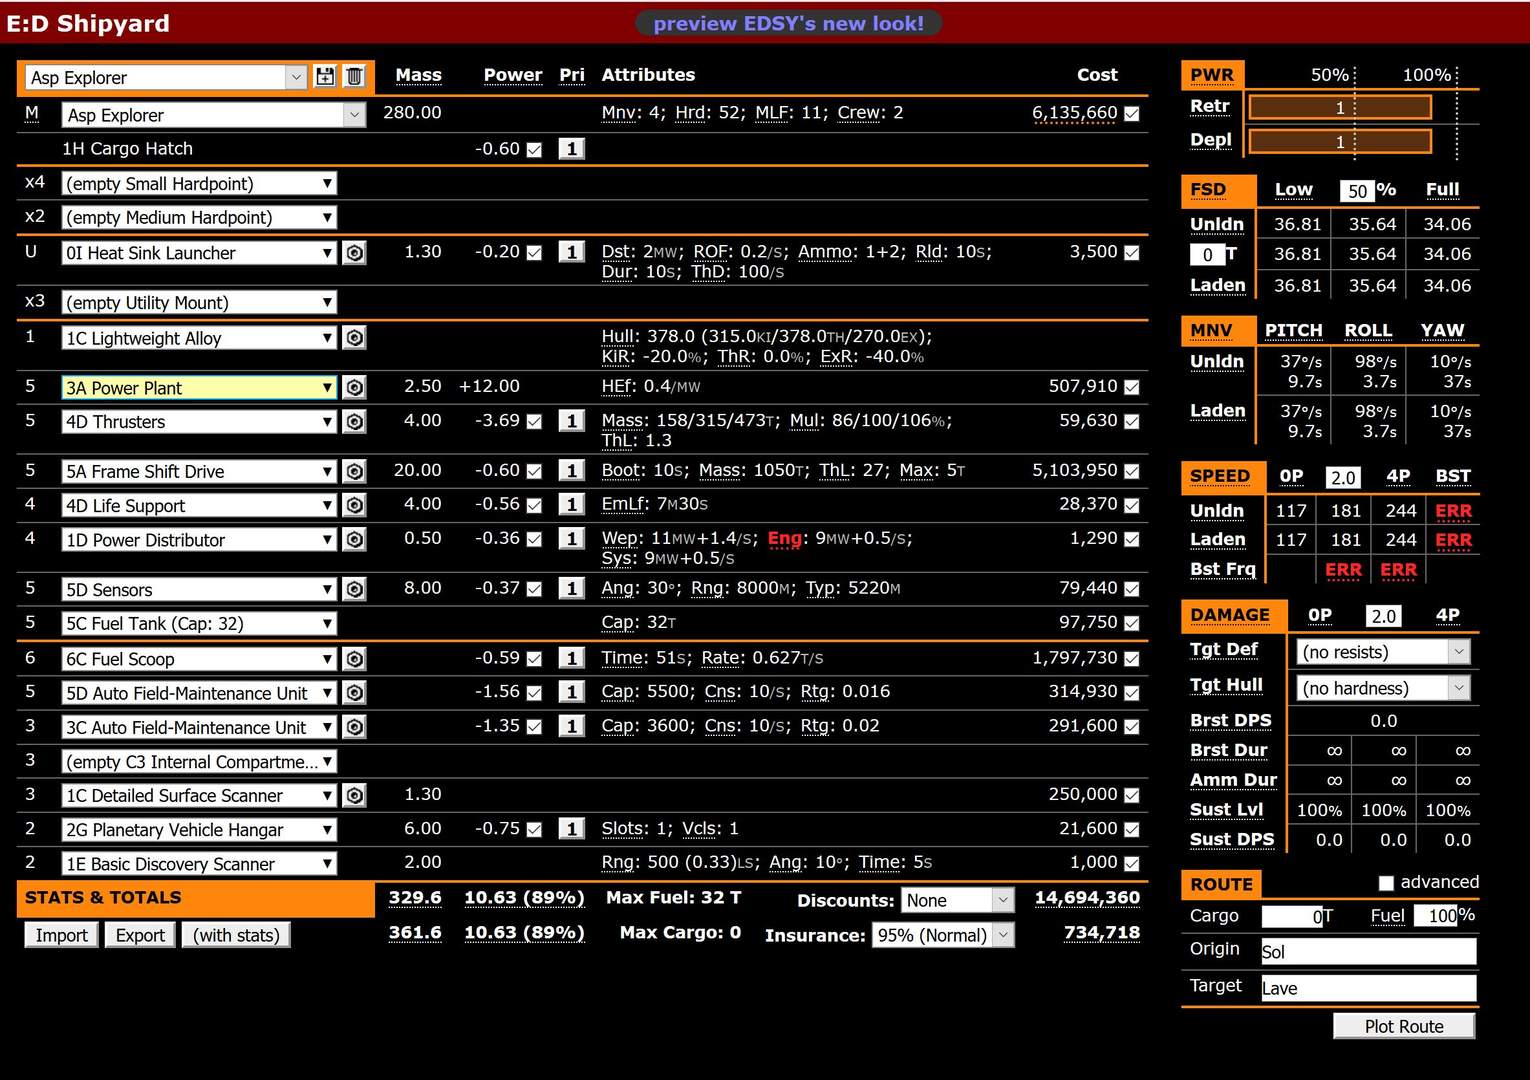The width and height of the screenshot is (1530, 1080).
Task: Open the STATS & TOTALS header
Action: point(195,898)
